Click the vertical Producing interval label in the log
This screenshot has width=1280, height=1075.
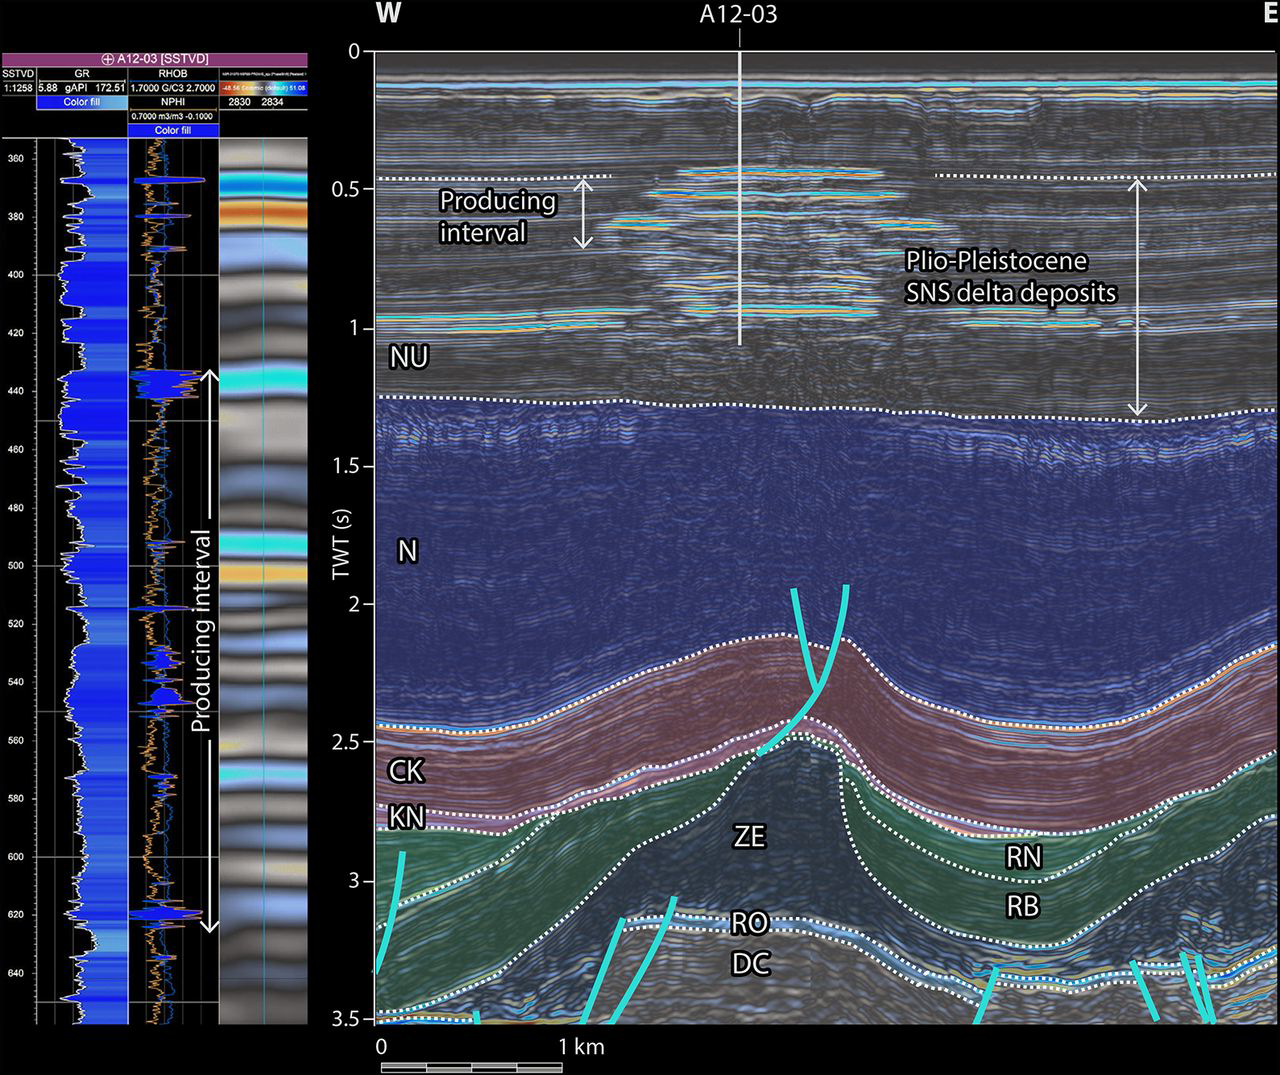[x=202, y=632]
